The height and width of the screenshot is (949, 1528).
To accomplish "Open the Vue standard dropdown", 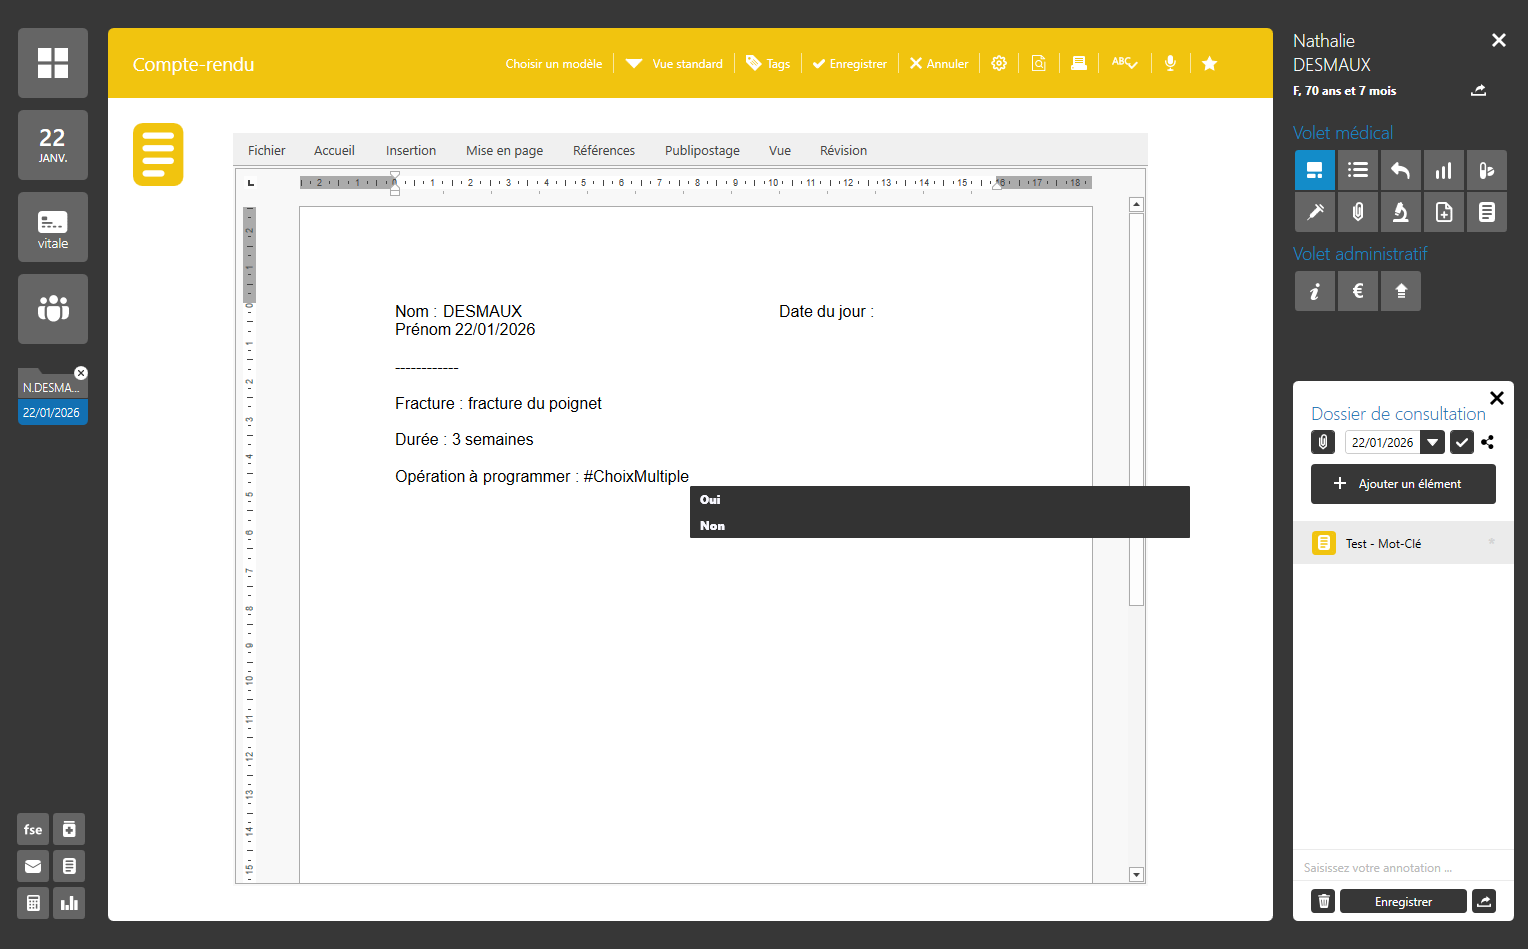I will tap(675, 63).
